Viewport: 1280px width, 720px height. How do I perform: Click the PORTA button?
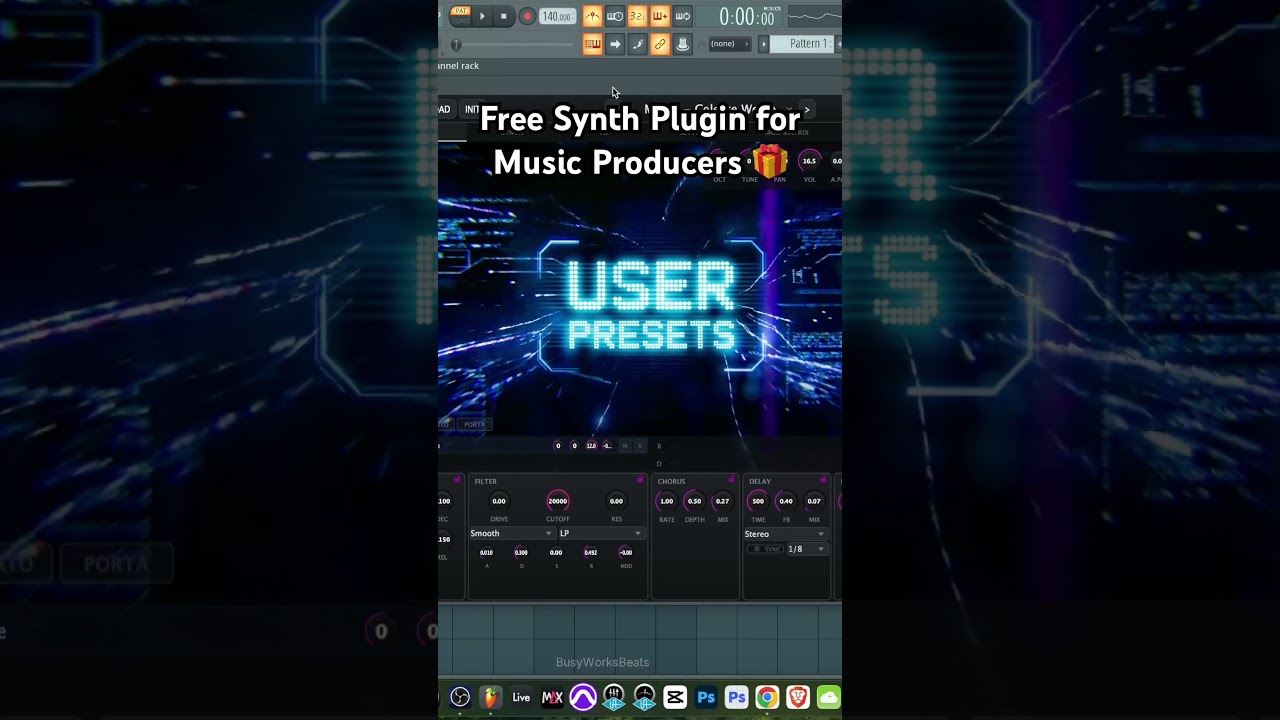pyautogui.click(x=475, y=424)
